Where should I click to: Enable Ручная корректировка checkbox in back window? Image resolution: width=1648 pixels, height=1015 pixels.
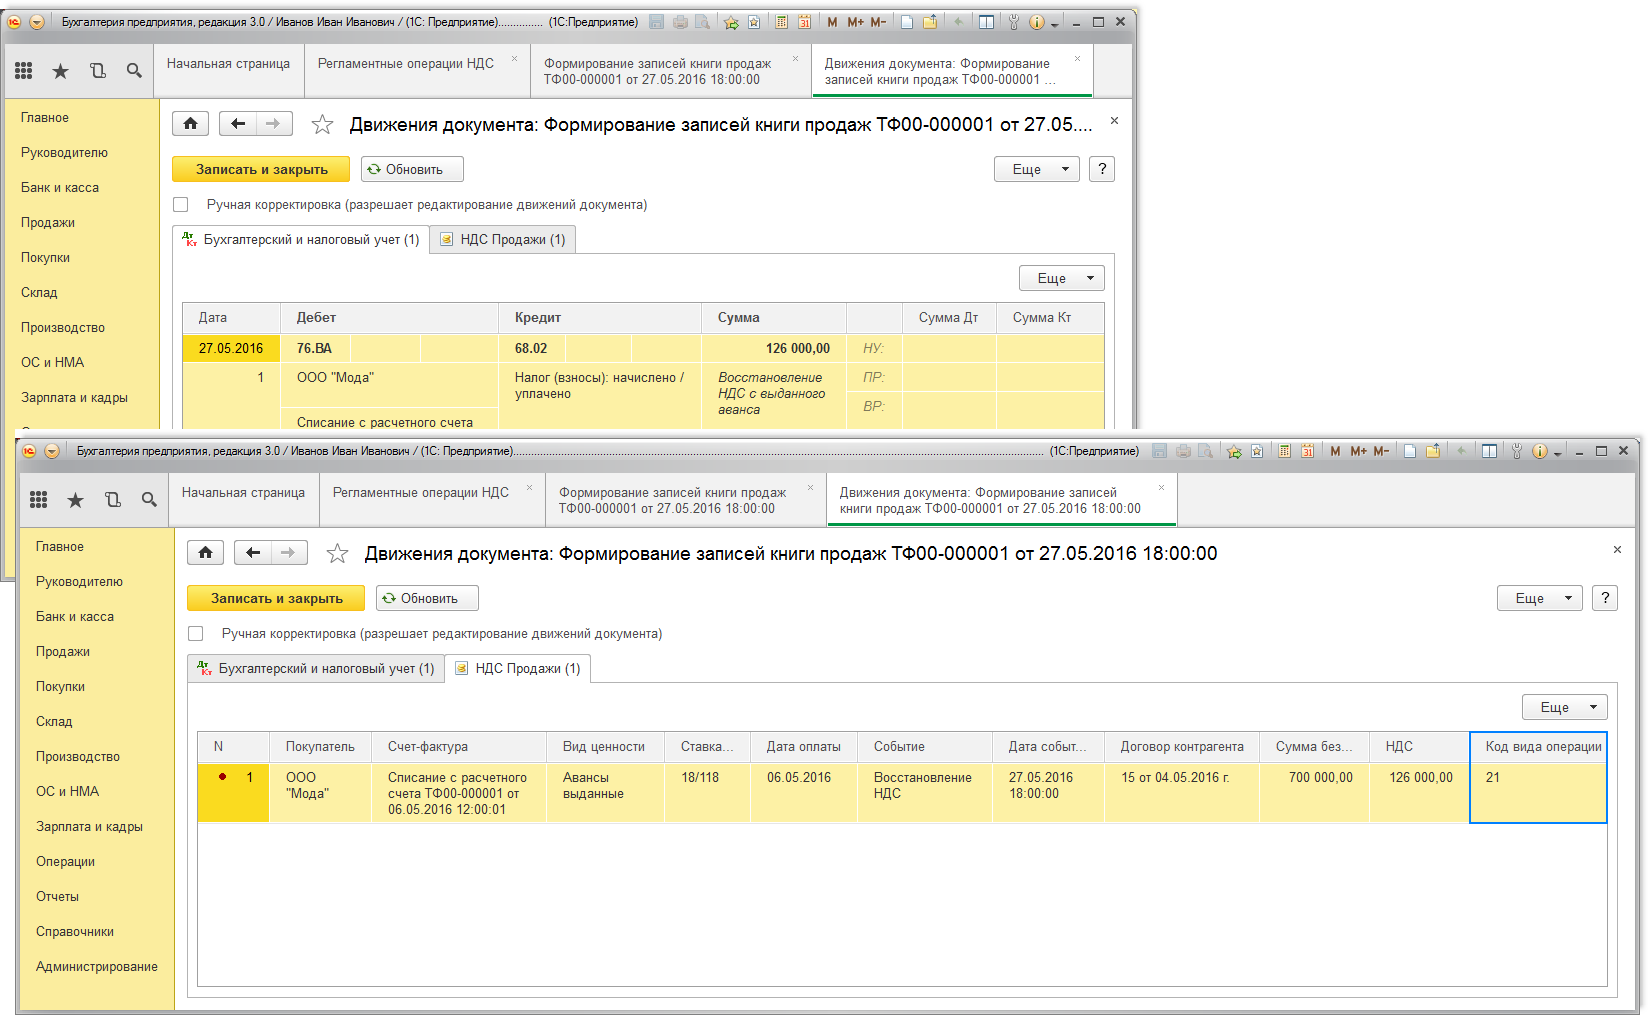(181, 205)
